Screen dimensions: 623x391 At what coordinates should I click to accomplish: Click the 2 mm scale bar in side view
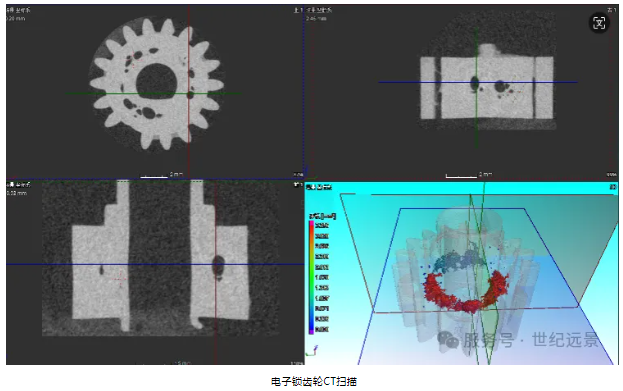461,176
